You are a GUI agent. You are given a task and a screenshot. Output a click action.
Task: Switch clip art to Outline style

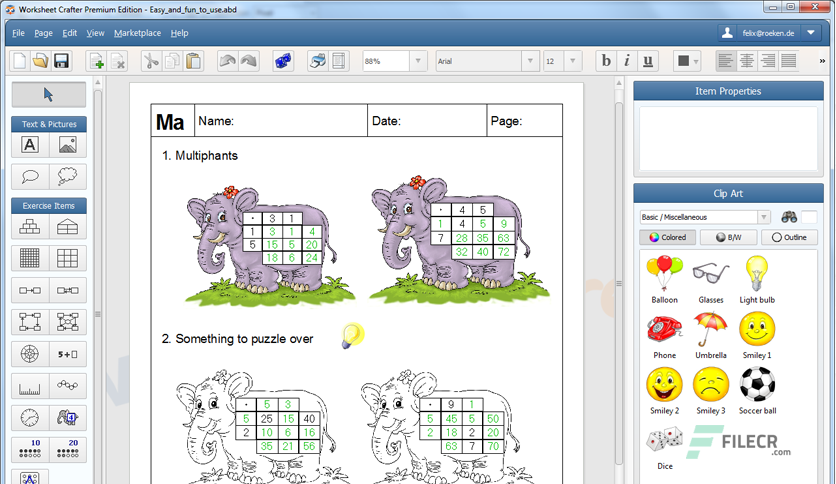(x=789, y=237)
